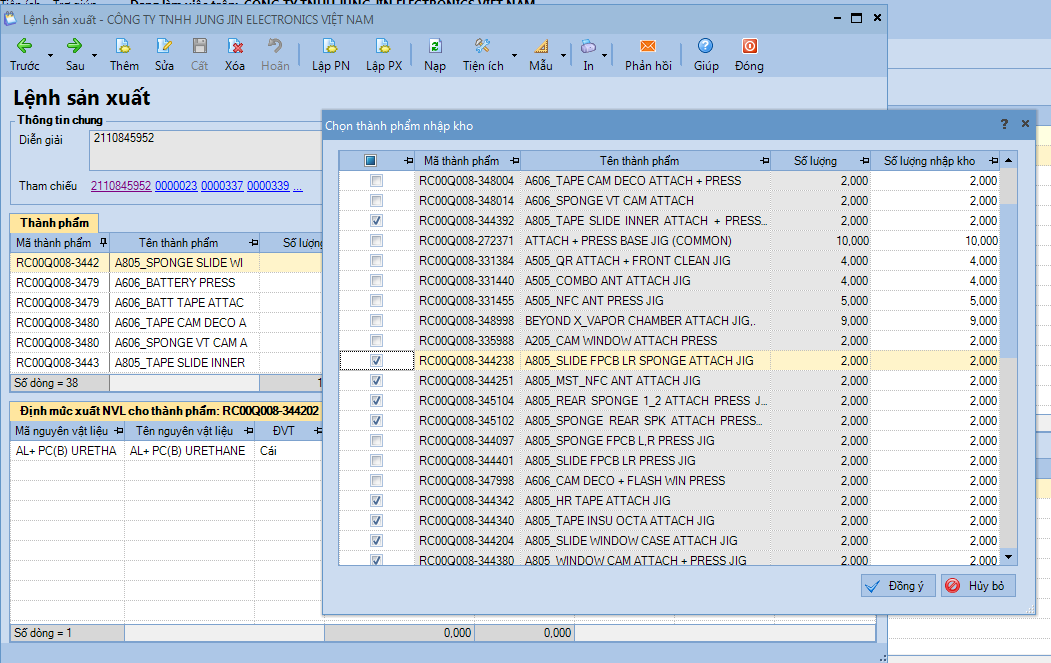Screen dimensions: 1051x663
Task: Open reference link 0000337
Action: [x=222, y=186]
